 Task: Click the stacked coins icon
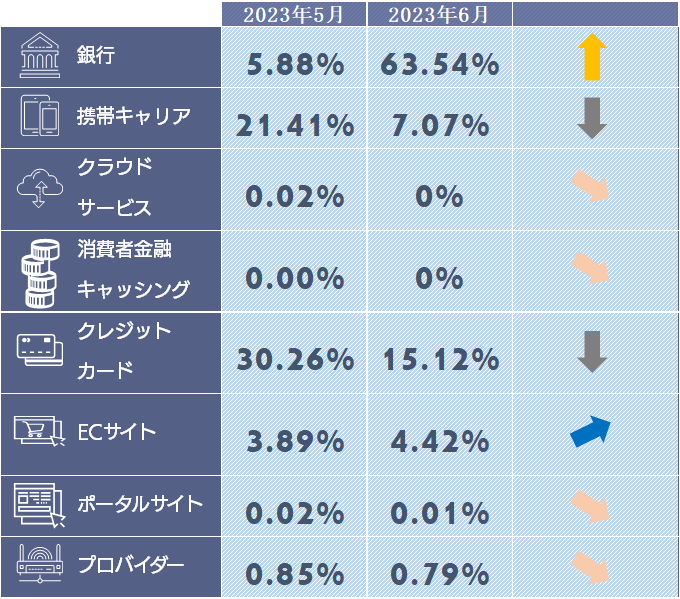pyautogui.click(x=40, y=270)
